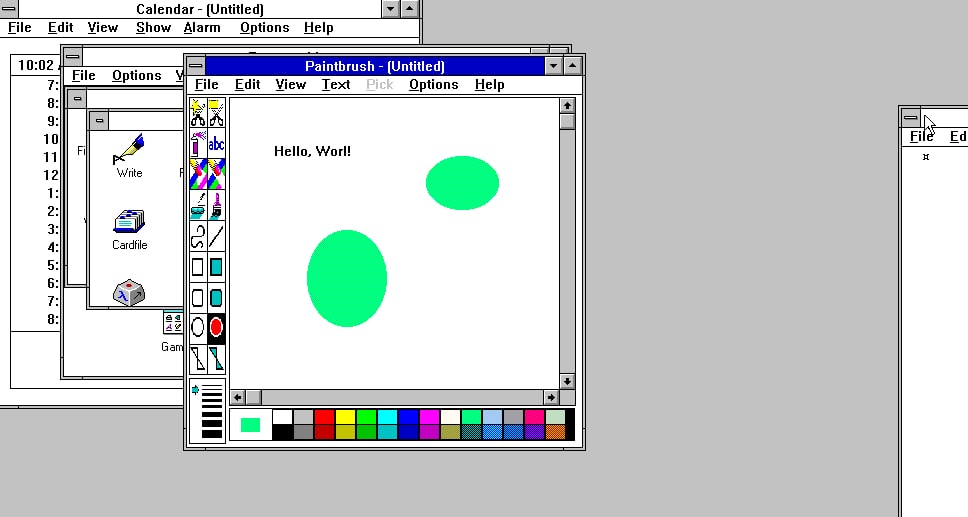The image size is (968, 517).
Task: Select the Brush tool
Action: [x=216, y=205]
